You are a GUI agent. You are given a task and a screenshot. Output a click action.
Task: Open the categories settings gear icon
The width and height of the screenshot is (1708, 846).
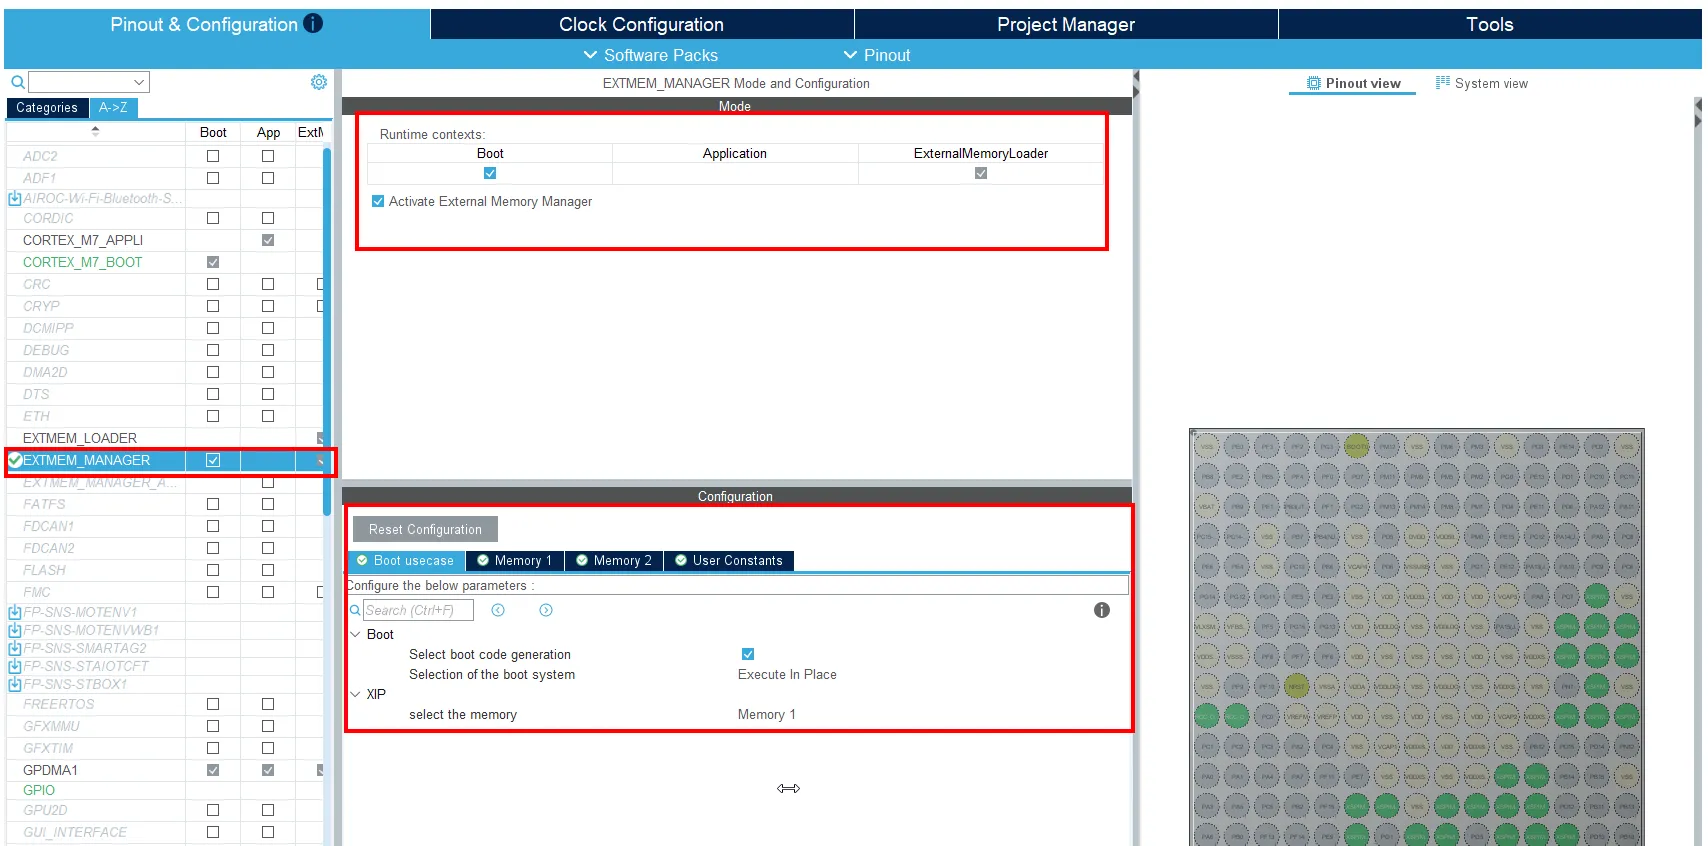click(318, 82)
